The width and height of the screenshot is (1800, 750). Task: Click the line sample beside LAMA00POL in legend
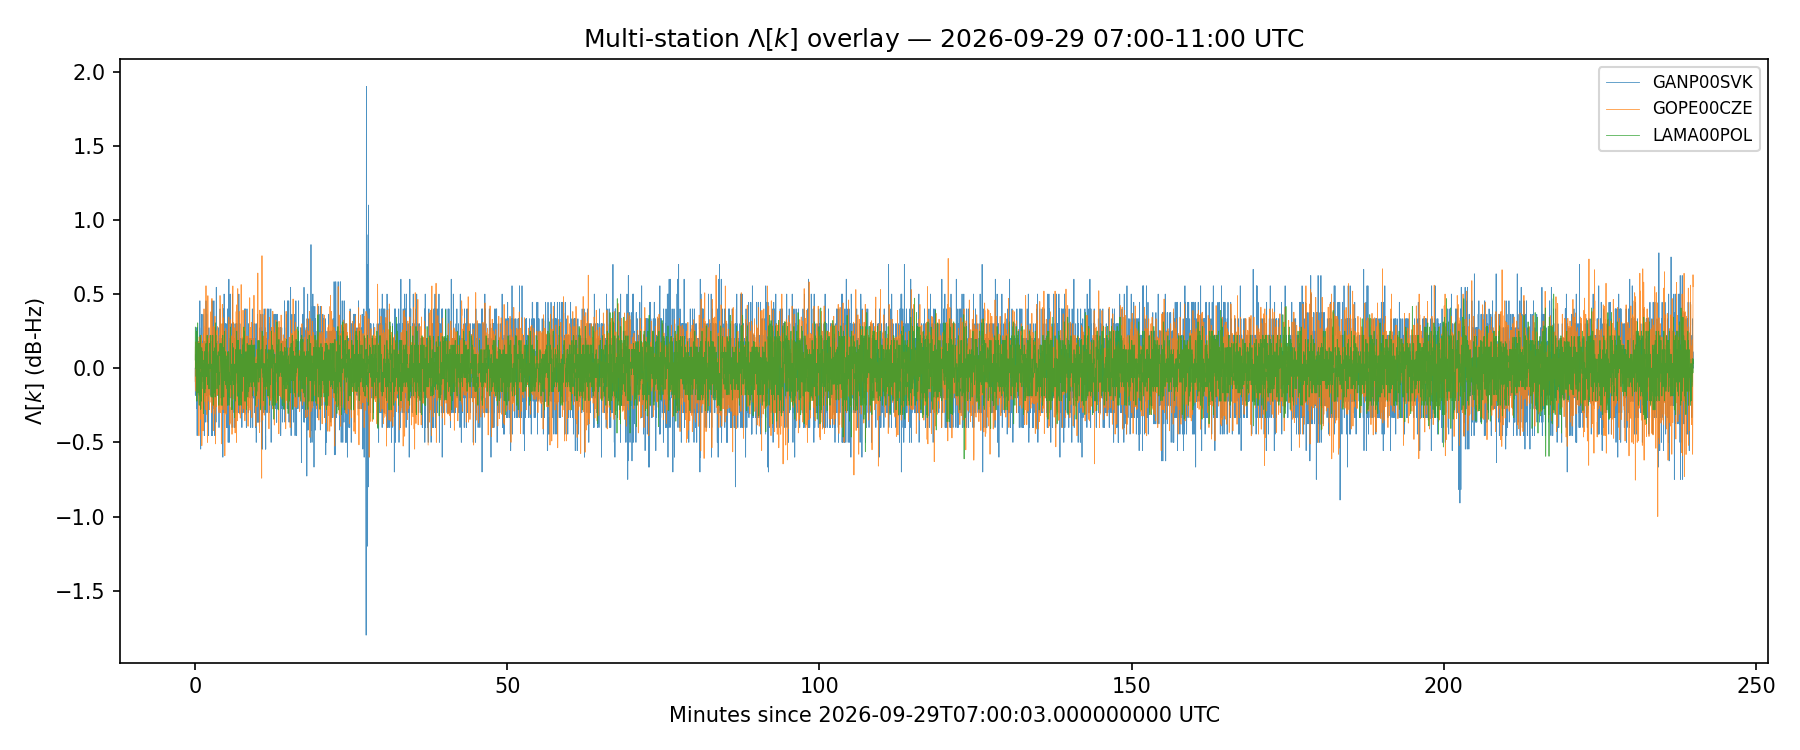1623,136
